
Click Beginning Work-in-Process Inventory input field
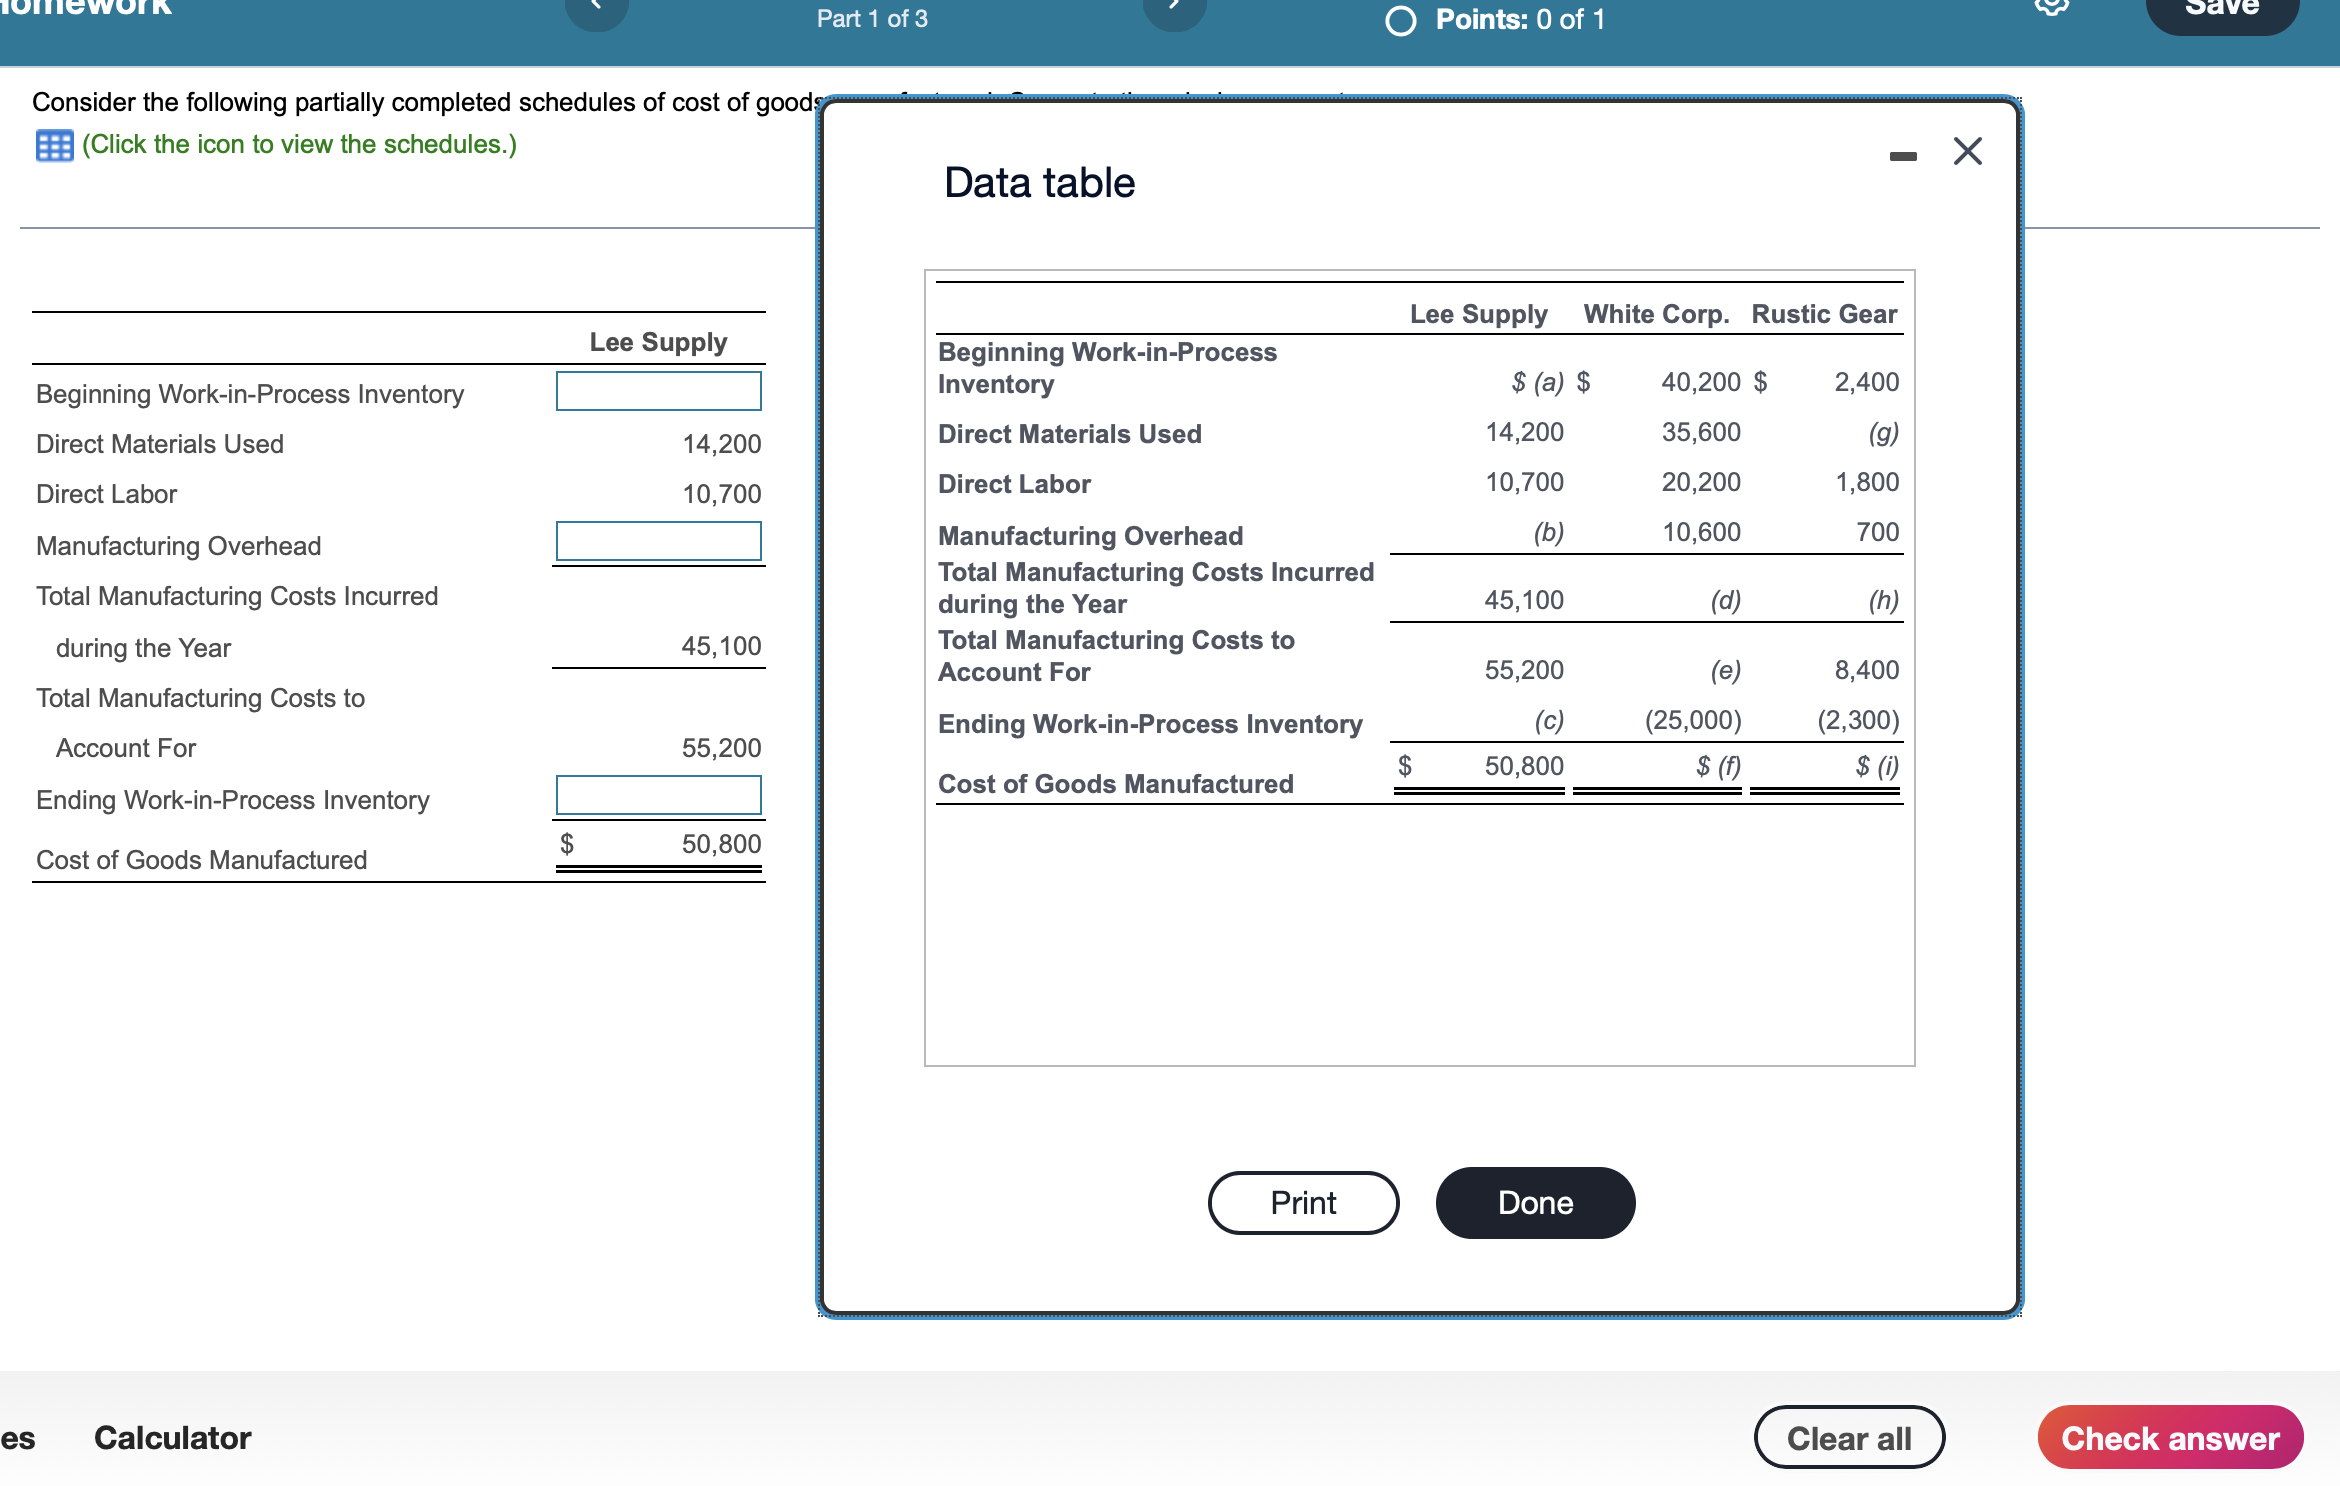pos(658,391)
